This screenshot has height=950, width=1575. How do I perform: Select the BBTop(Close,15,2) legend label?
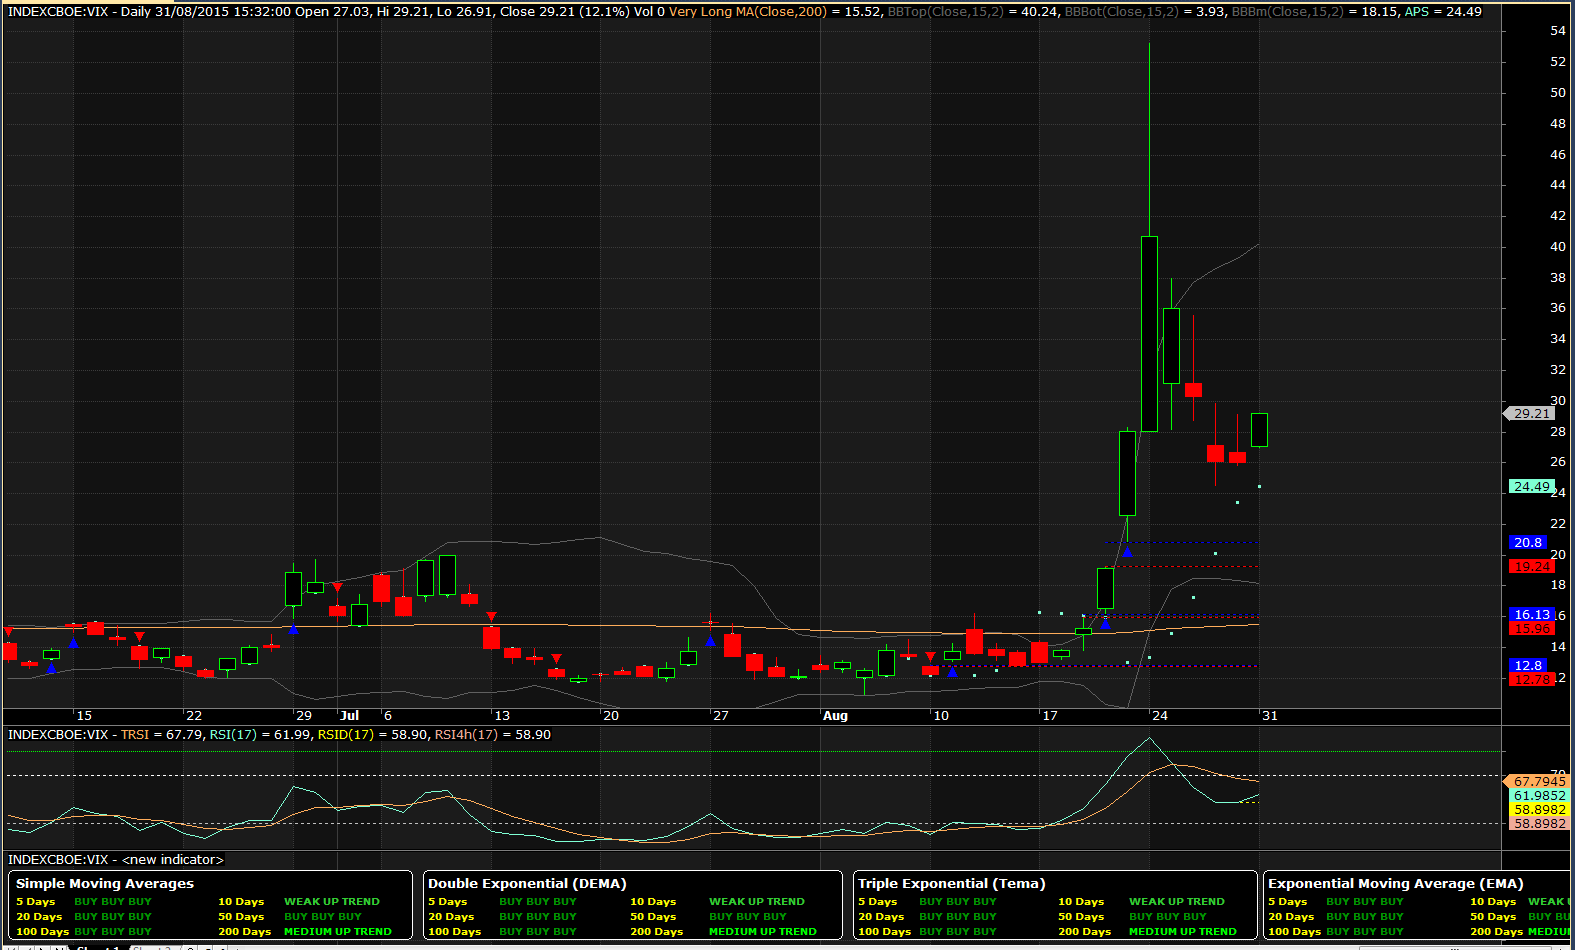(x=946, y=12)
